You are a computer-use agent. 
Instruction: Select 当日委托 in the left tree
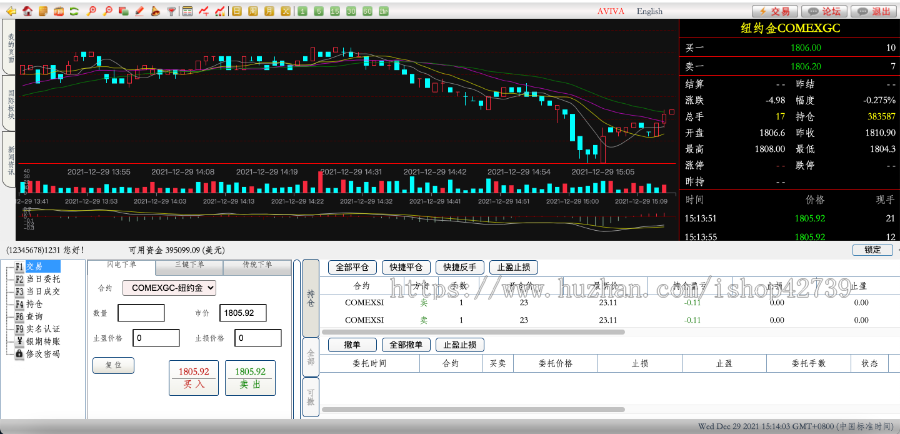[x=42, y=279]
